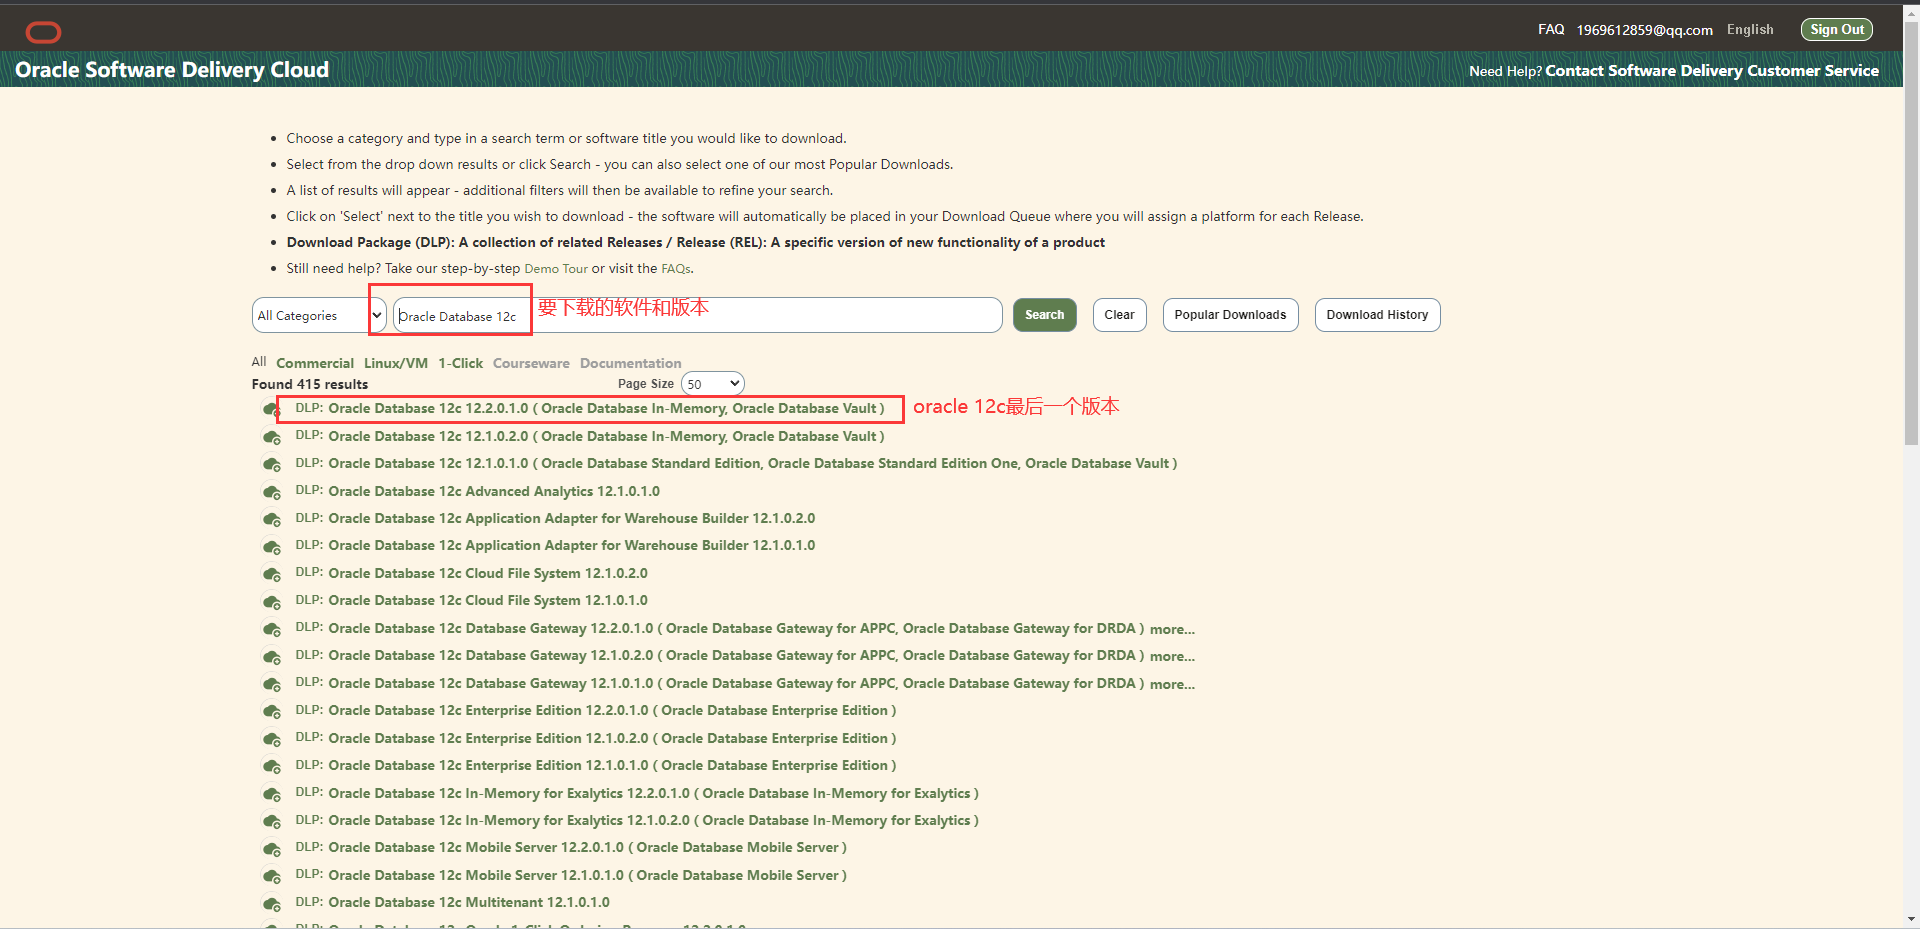This screenshot has width=1920, height=929.
Task: Click the Oracle Database 12c search input field
Action: [x=697, y=315]
